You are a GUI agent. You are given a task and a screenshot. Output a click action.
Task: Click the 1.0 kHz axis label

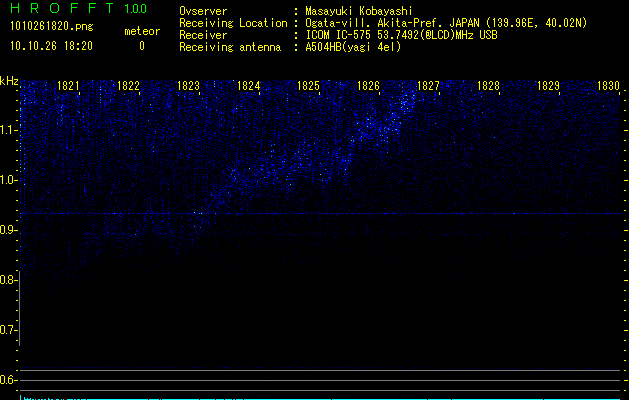(9, 180)
